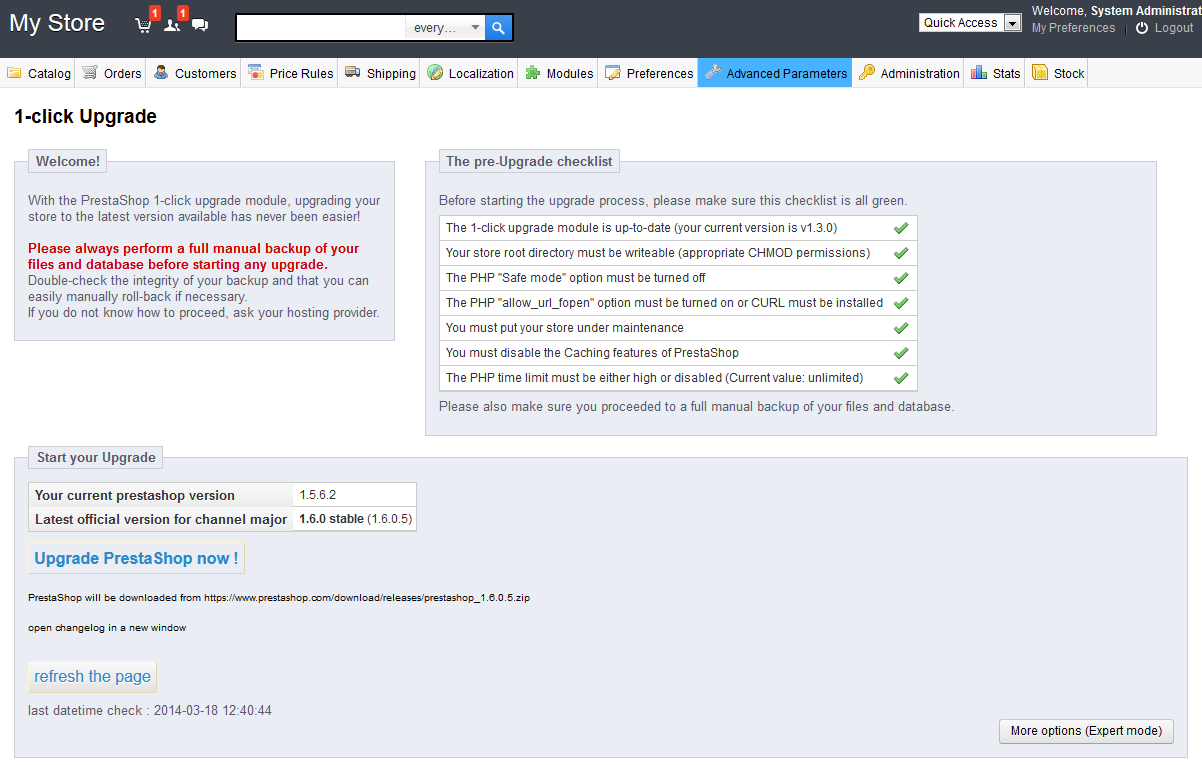Screen dimensions: 1202x765
Task: Open the My Preferences link
Action: click(1073, 28)
